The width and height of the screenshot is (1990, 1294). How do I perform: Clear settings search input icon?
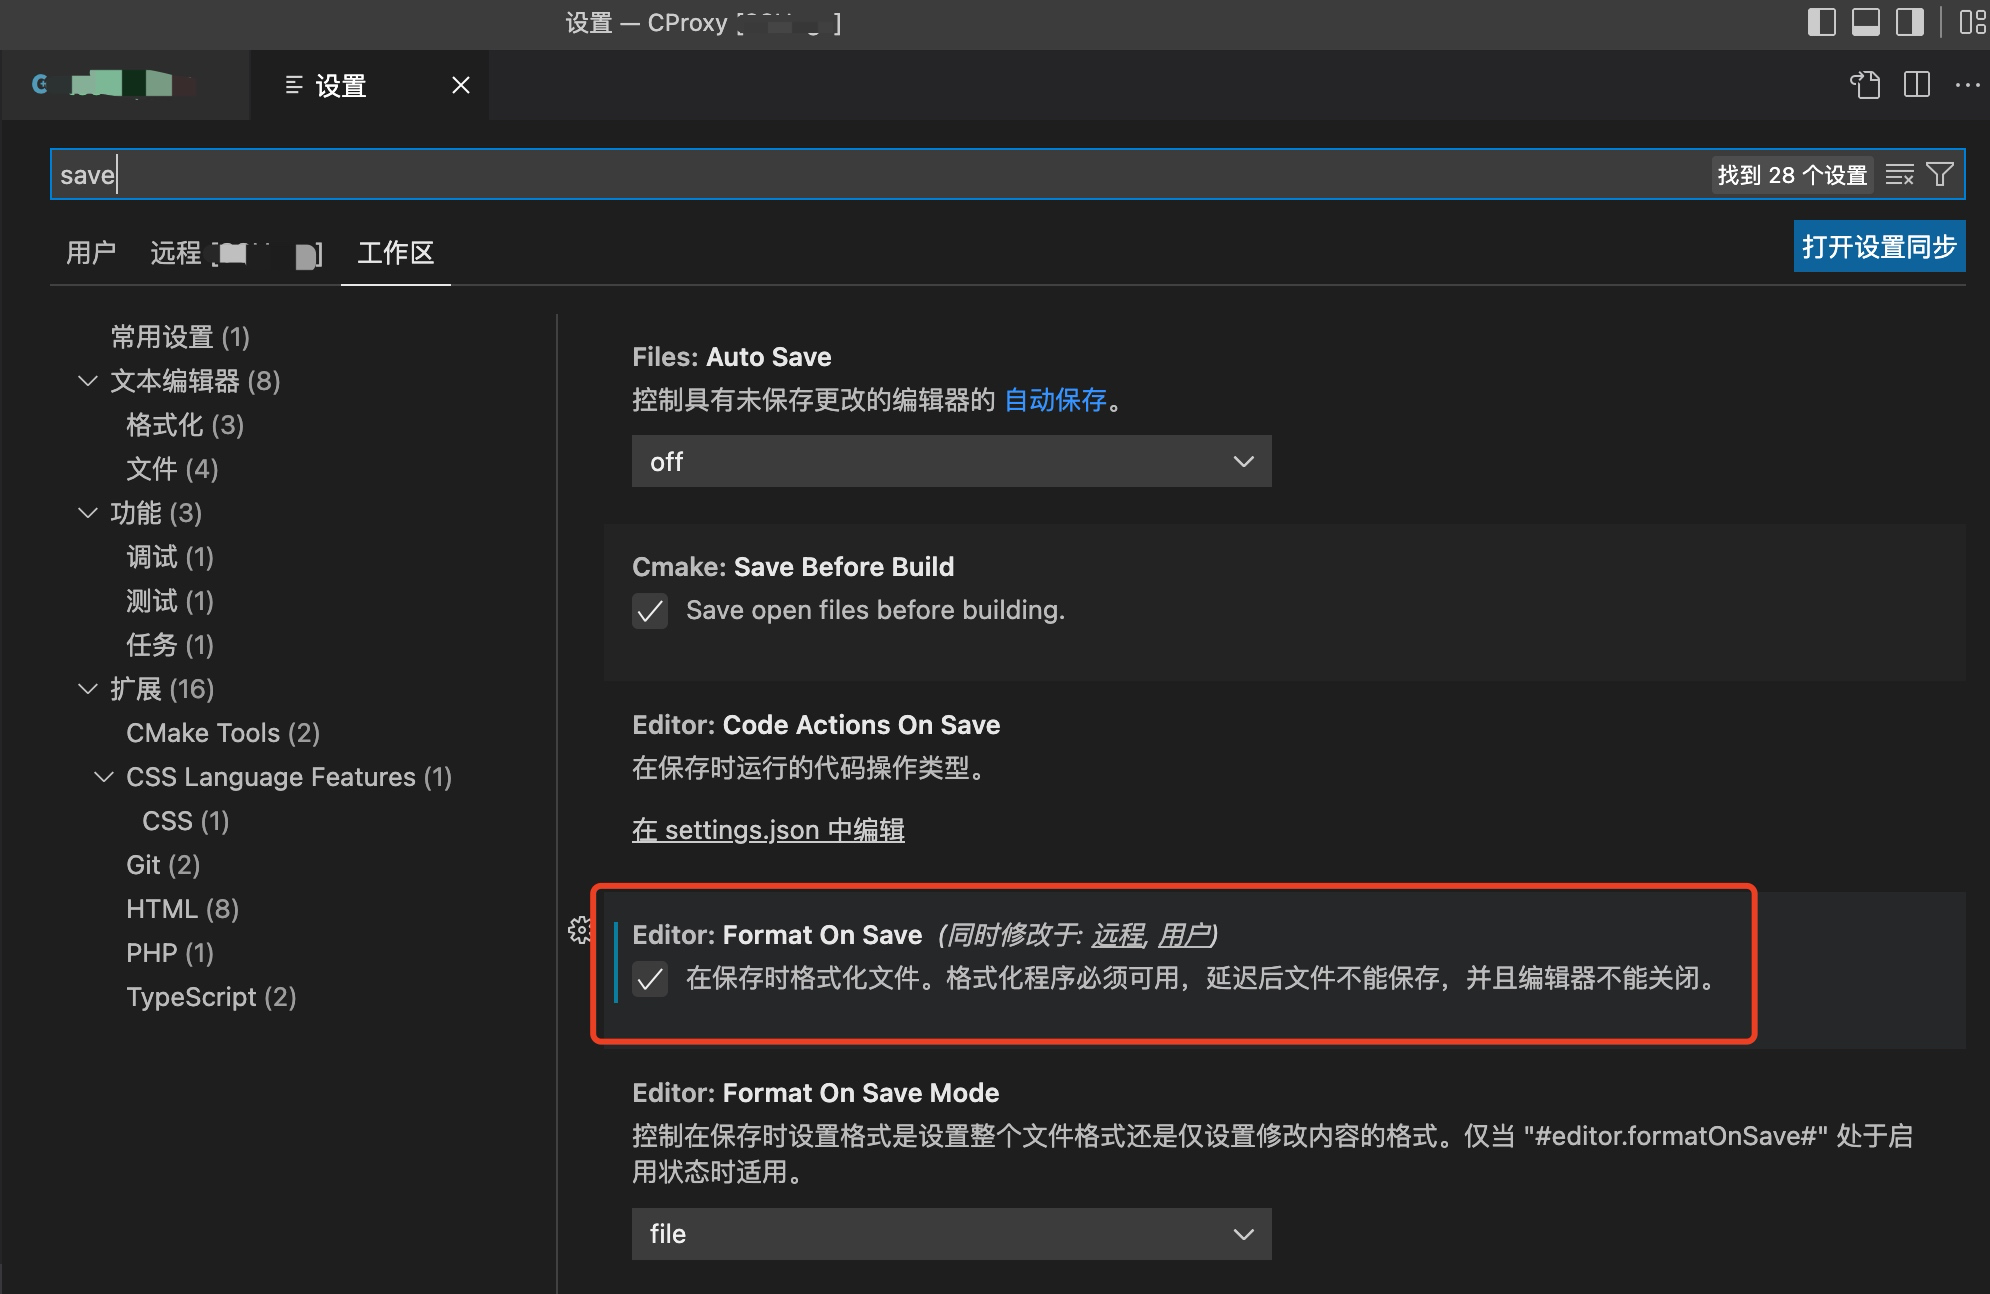pos(1899,175)
